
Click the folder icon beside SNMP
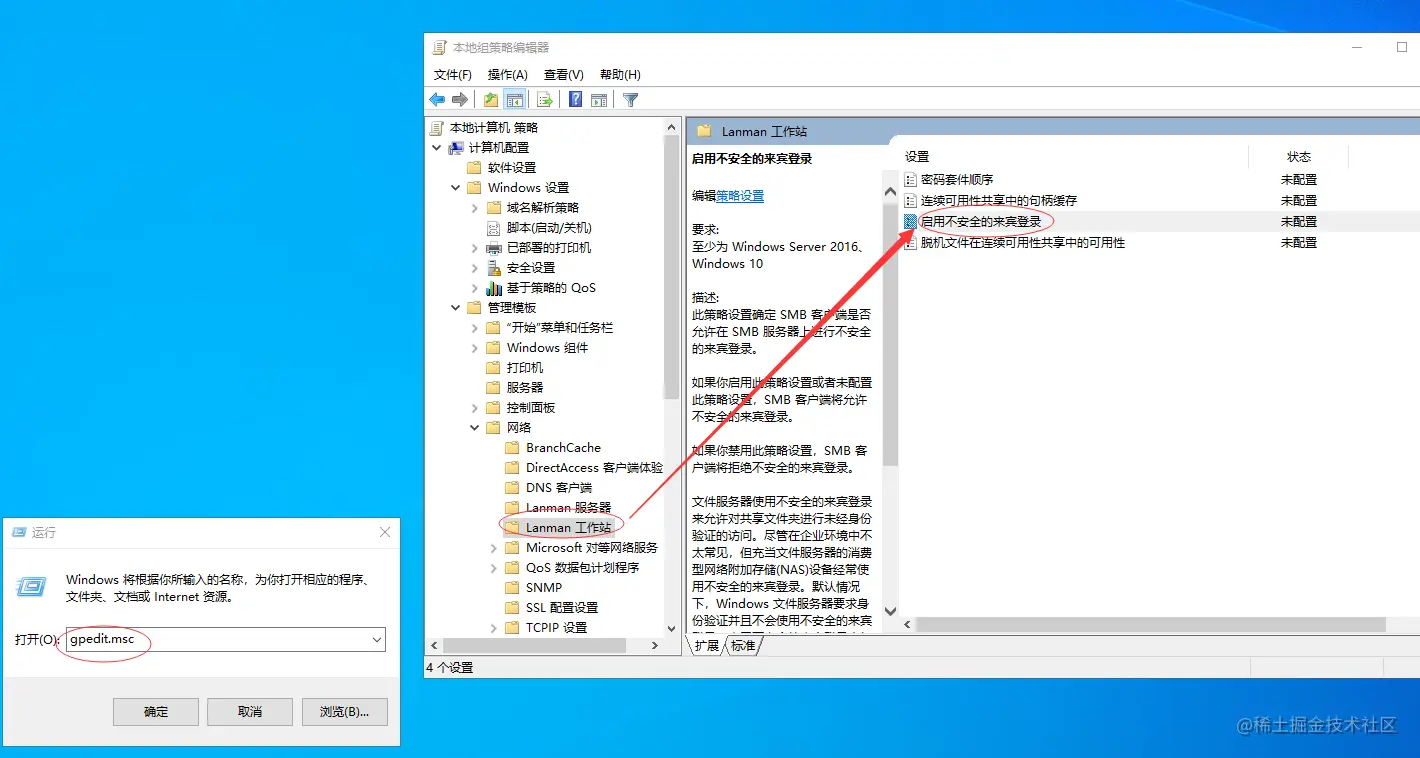tap(513, 588)
